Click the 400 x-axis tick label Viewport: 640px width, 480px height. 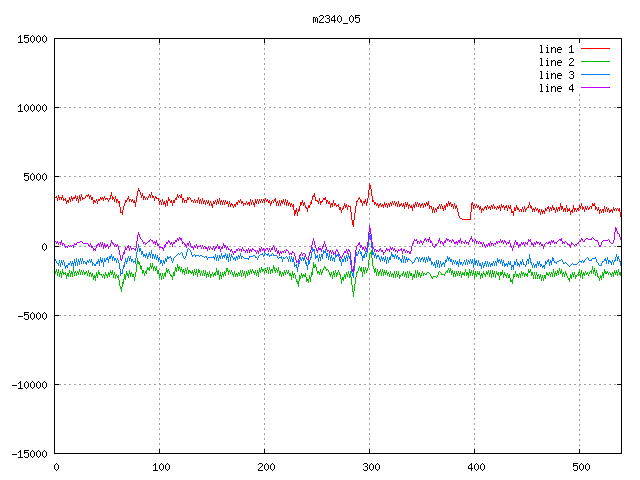(x=475, y=467)
